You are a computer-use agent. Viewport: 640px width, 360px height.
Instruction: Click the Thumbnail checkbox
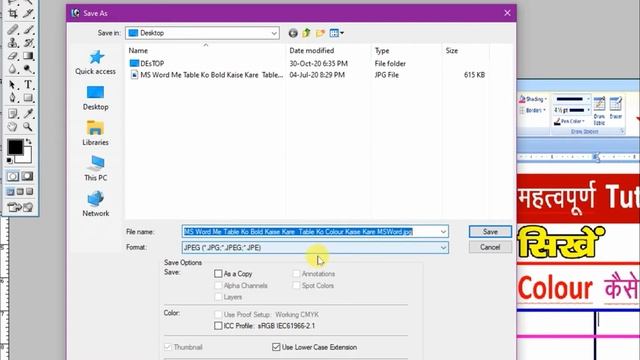168,347
